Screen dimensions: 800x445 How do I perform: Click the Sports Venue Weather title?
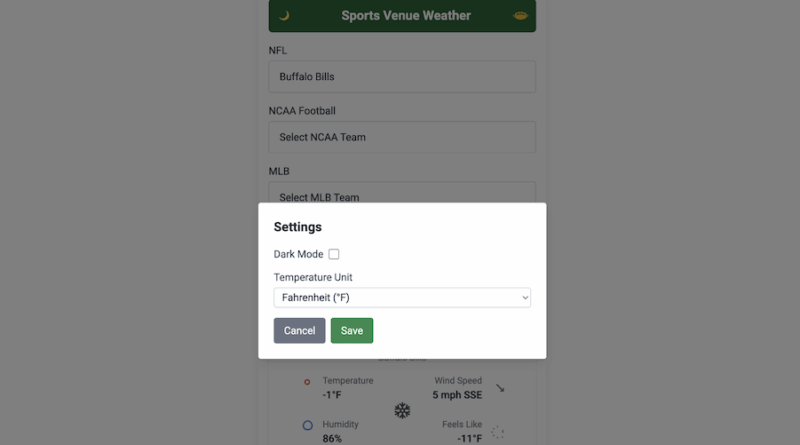[x=406, y=16]
